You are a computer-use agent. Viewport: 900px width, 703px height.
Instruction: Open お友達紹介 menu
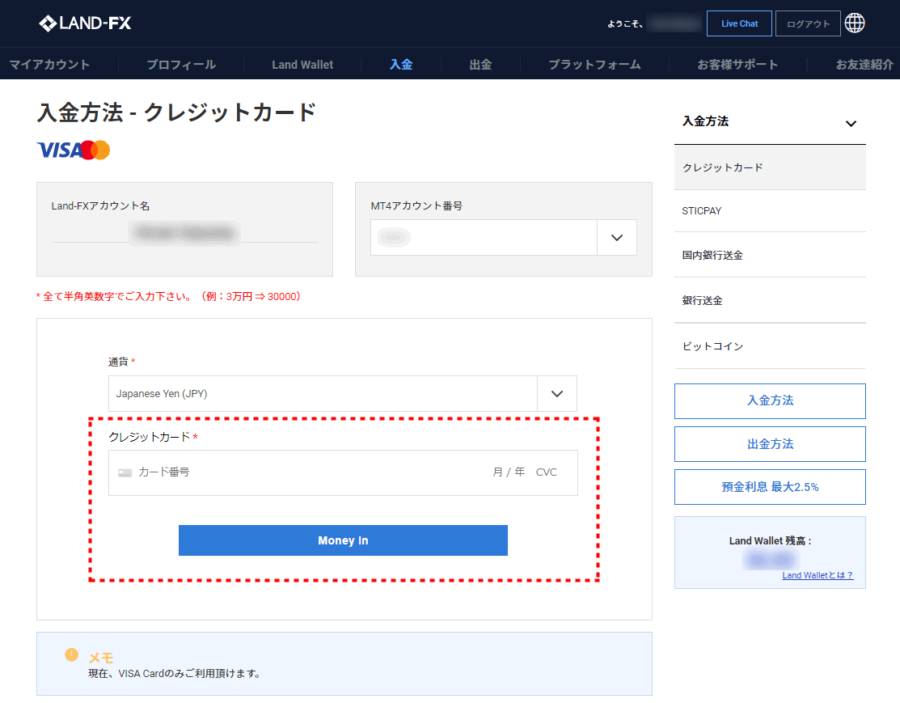click(x=864, y=64)
